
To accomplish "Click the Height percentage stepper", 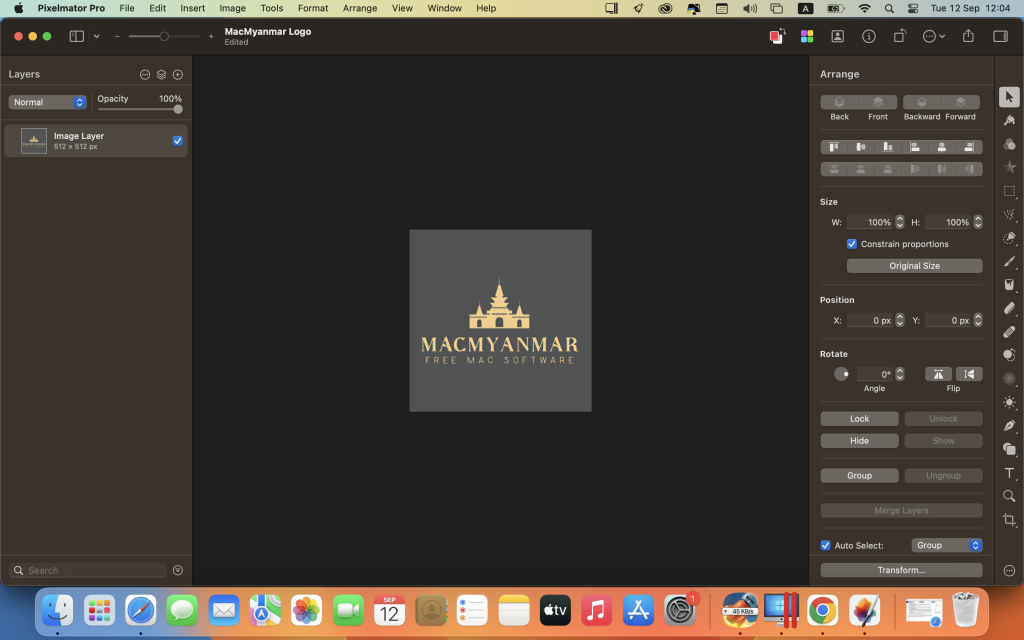I will point(978,222).
